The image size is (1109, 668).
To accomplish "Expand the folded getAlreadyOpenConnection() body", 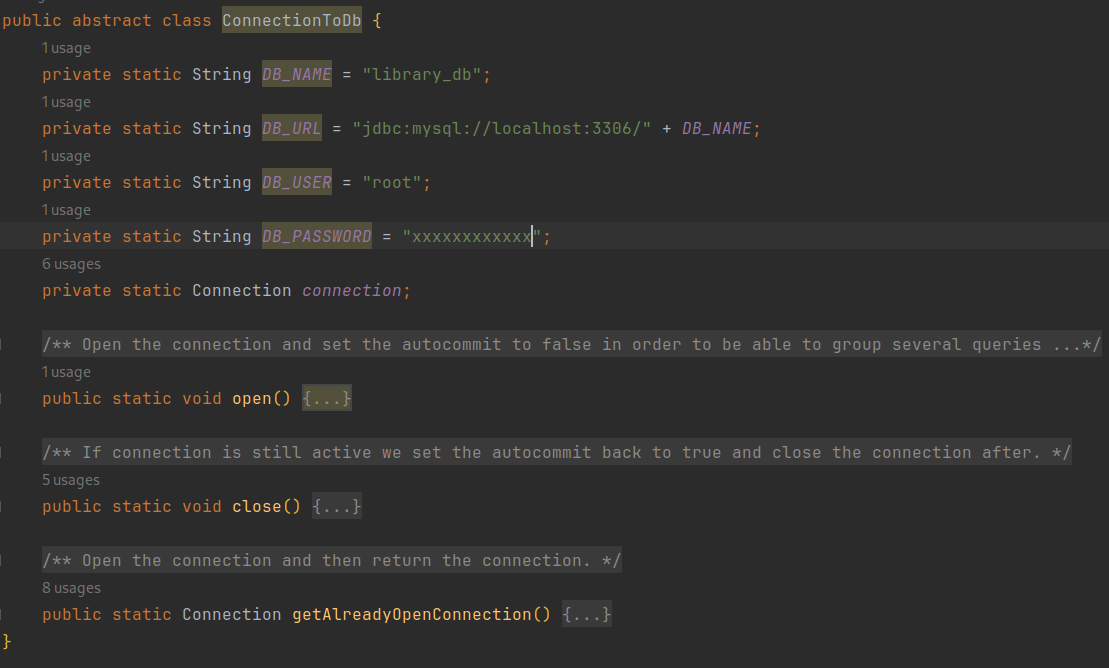I will click(586, 614).
